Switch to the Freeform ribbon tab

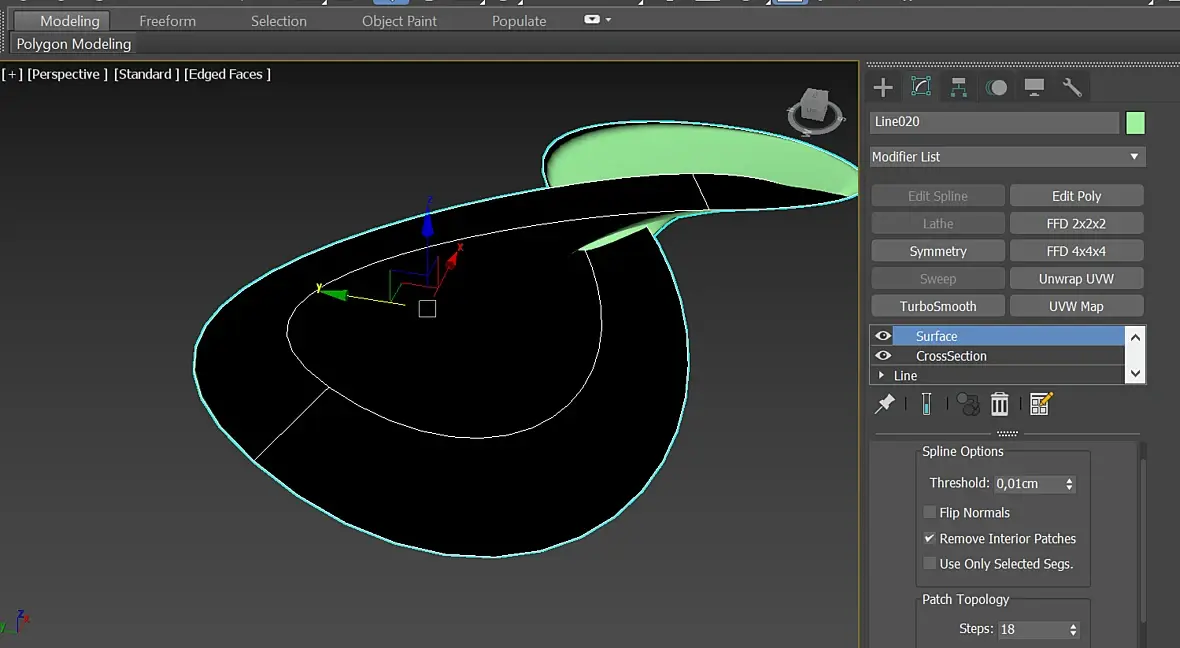pos(167,21)
